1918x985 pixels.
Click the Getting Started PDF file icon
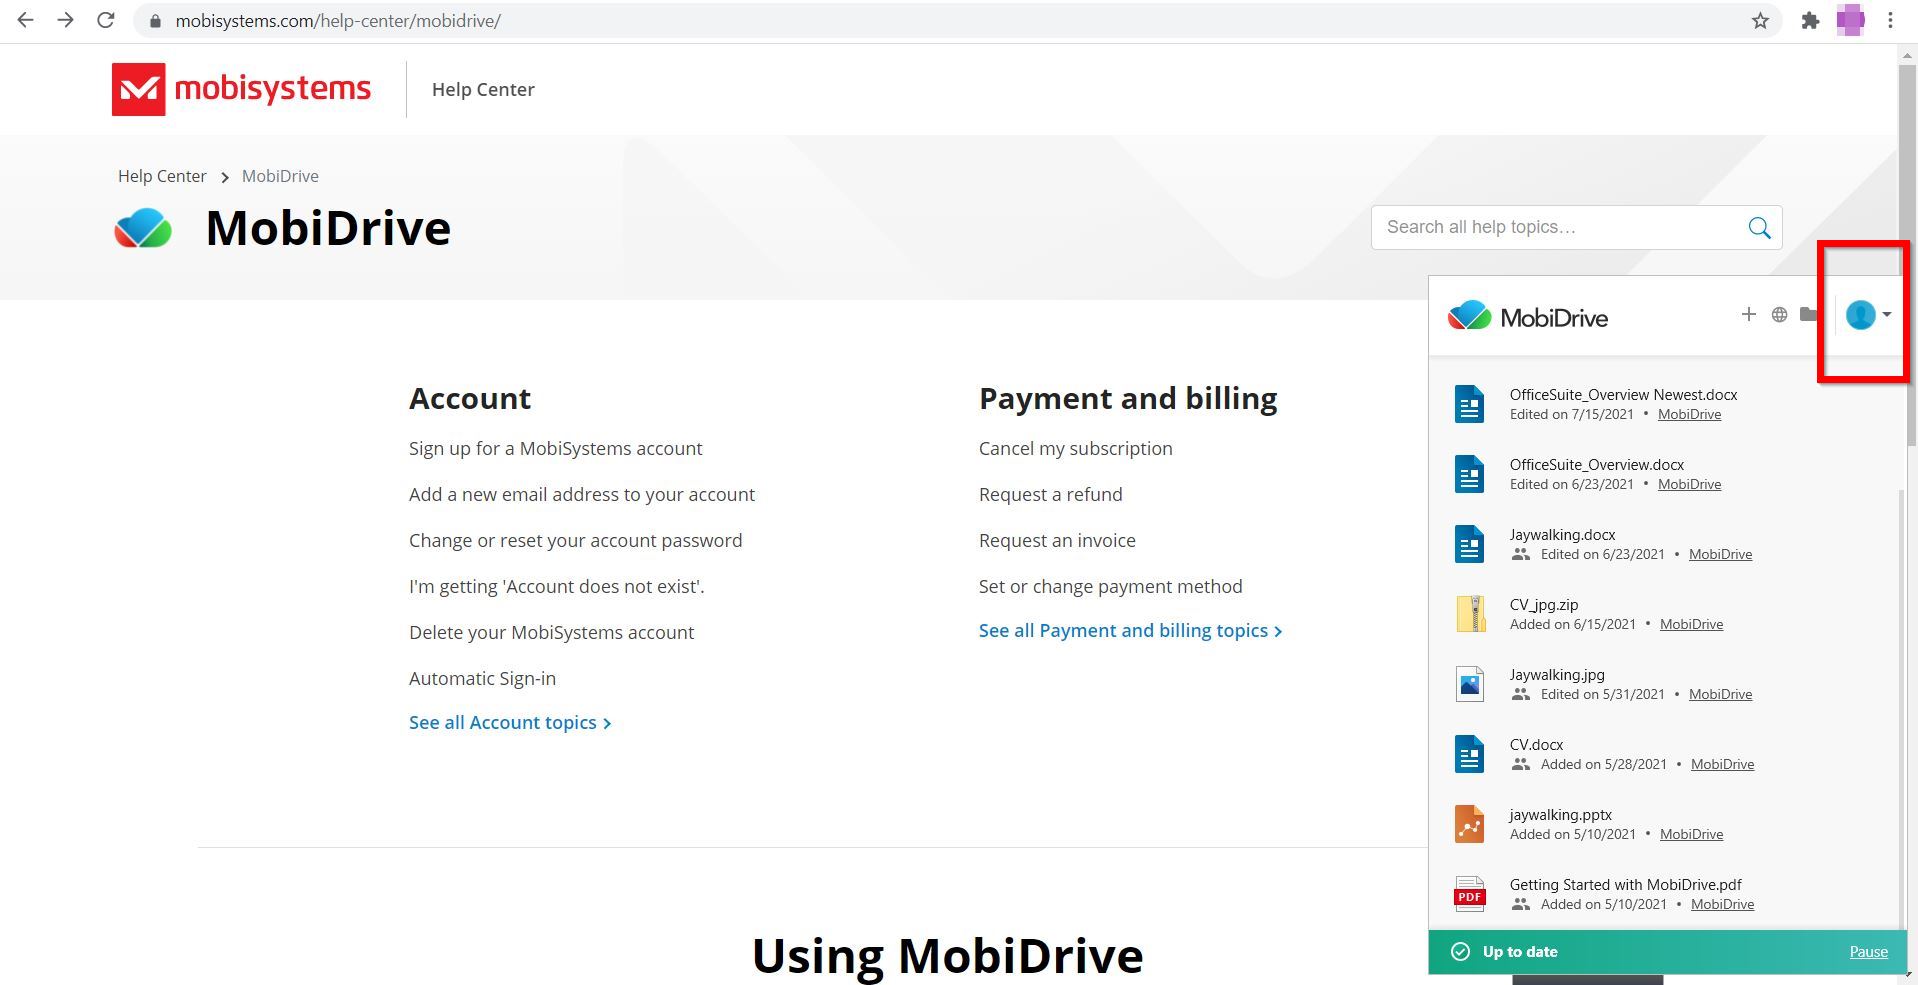[x=1469, y=894]
